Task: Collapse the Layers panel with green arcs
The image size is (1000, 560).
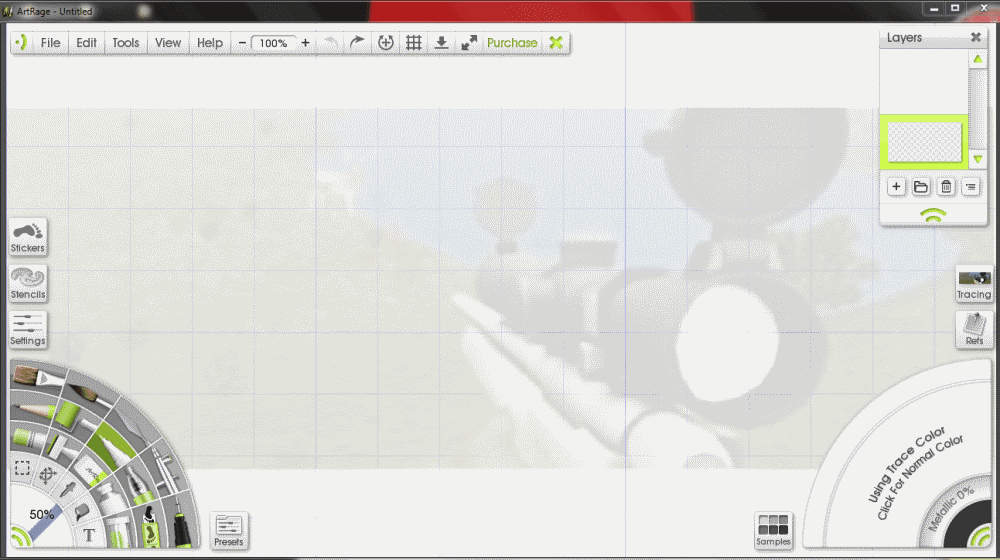Action: coord(933,216)
